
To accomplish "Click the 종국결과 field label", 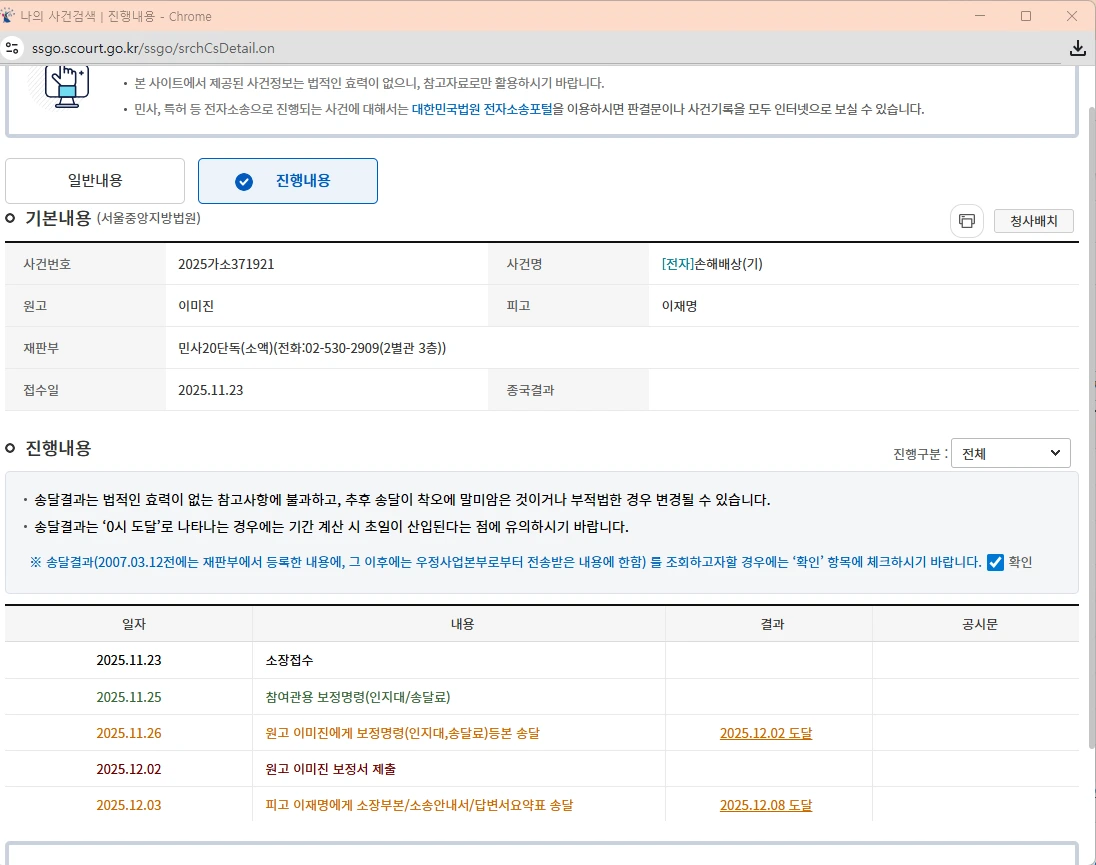I will tap(530, 390).
